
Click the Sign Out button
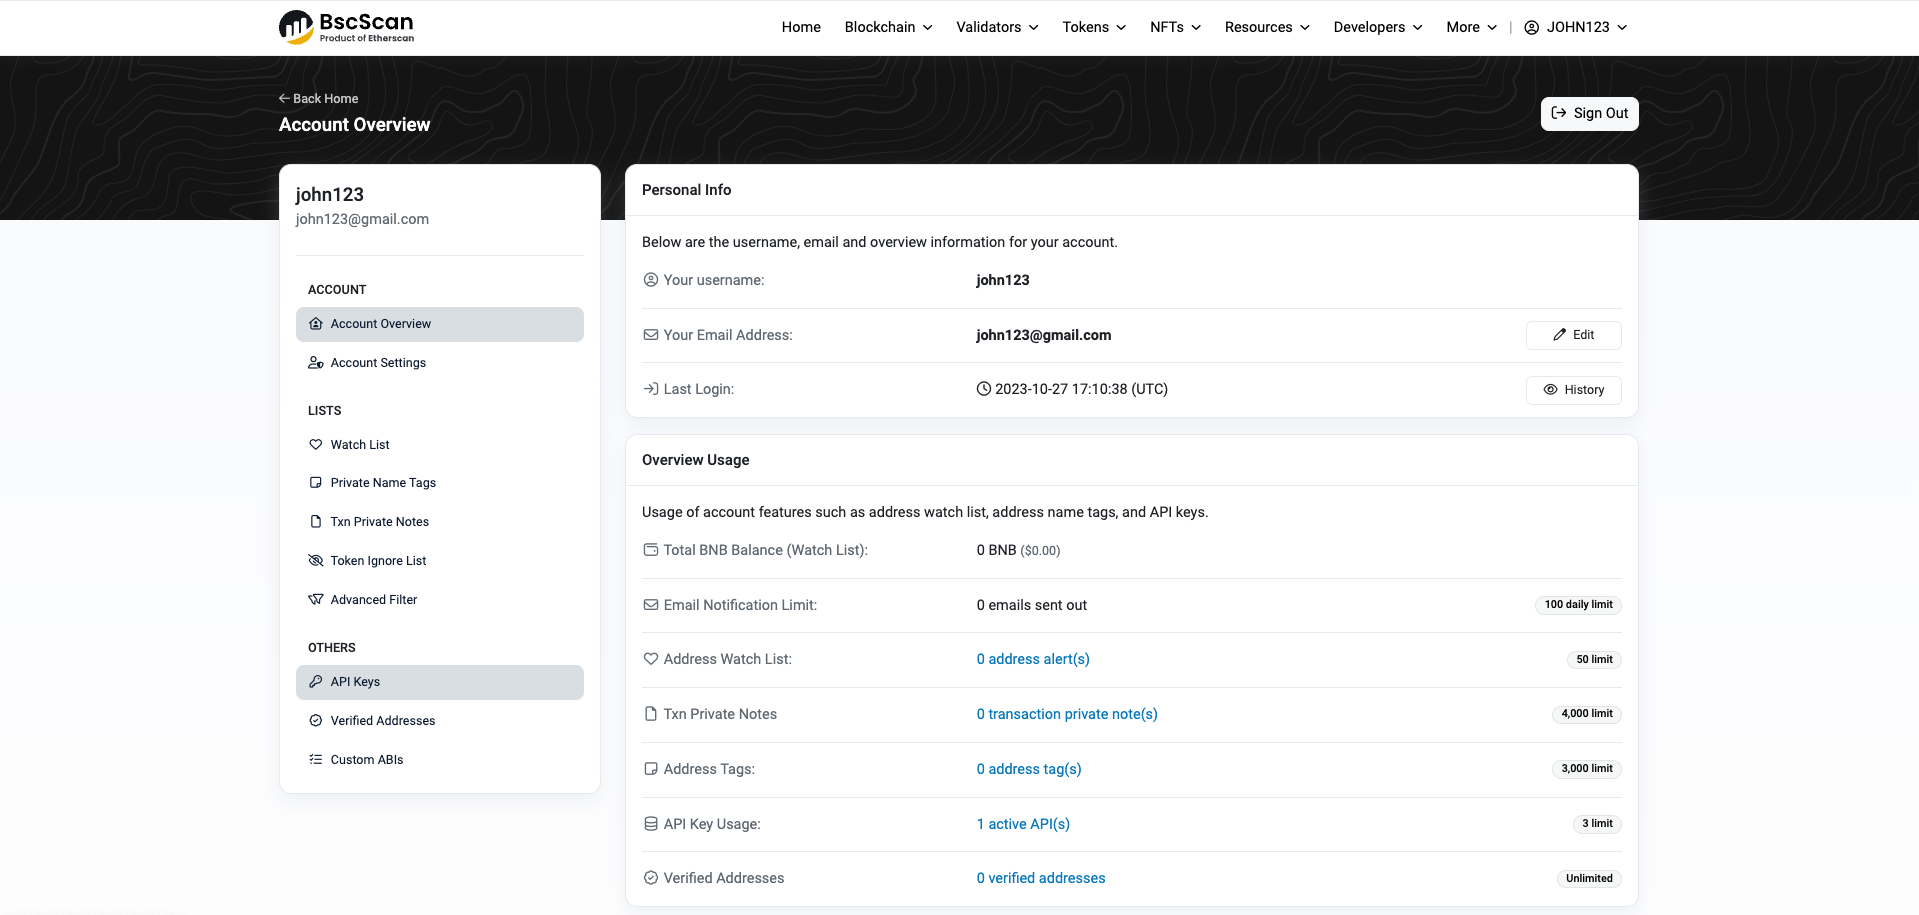pyautogui.click(x=1589, y=113)
